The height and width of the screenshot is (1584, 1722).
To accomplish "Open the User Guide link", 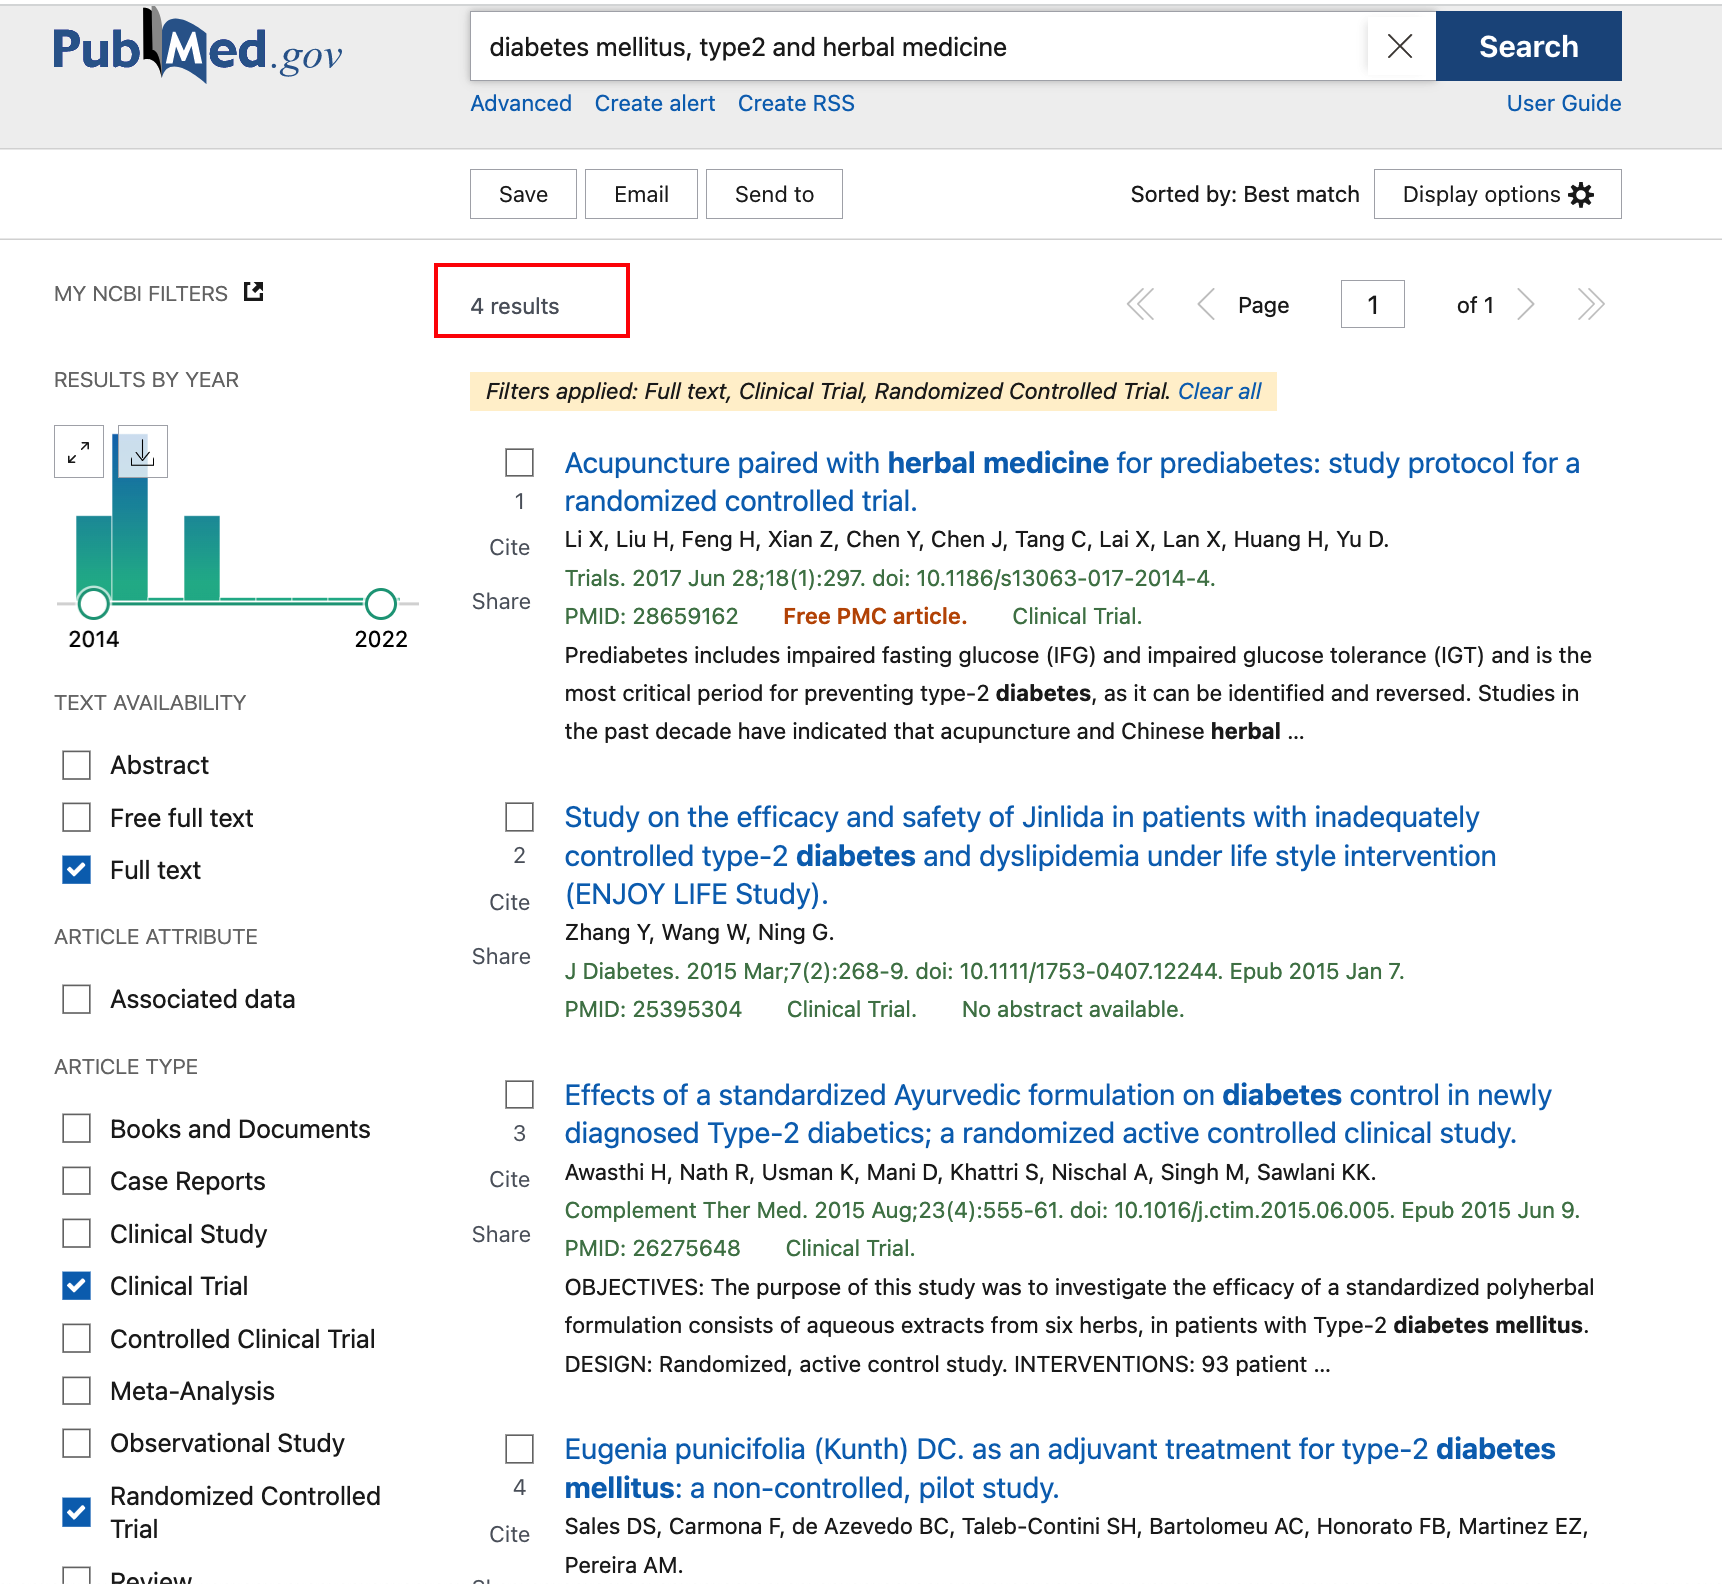I will [1564, 103].
